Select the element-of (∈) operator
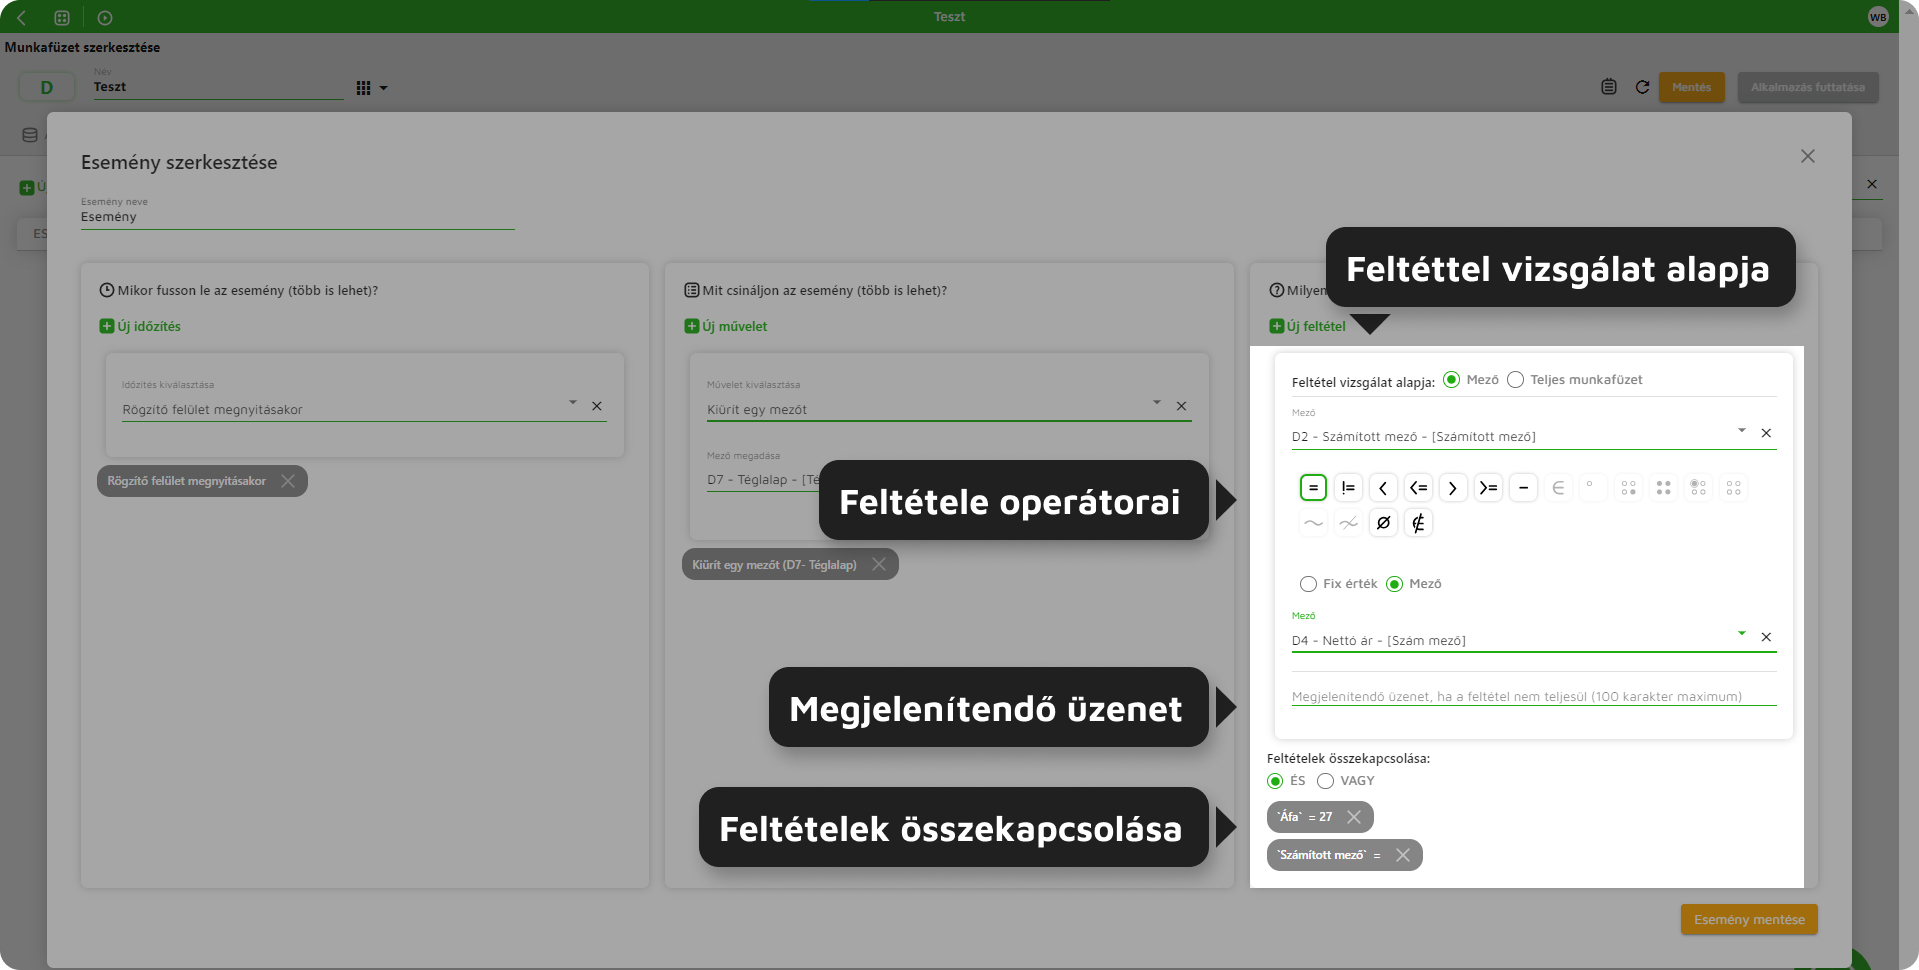 point(1558,488)
